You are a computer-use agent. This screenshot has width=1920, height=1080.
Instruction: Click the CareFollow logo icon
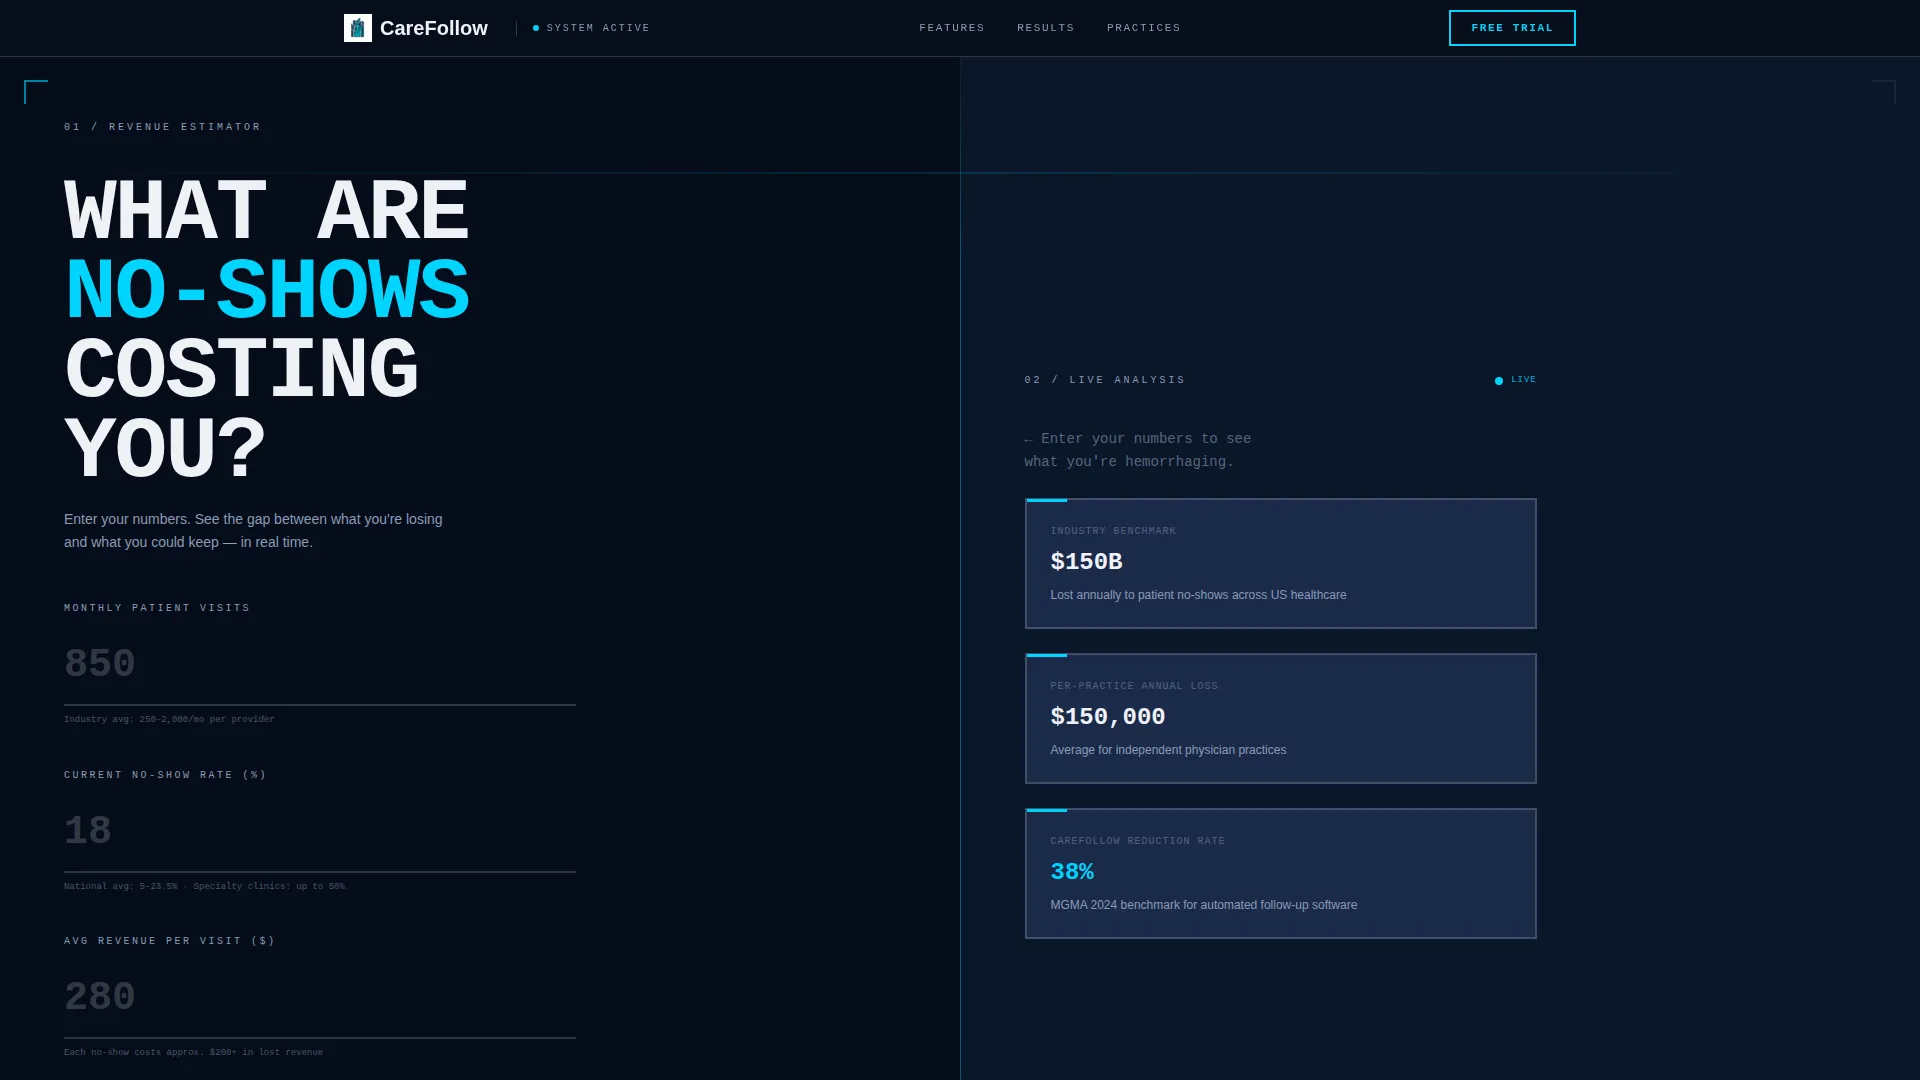click(x=357, y=28)
